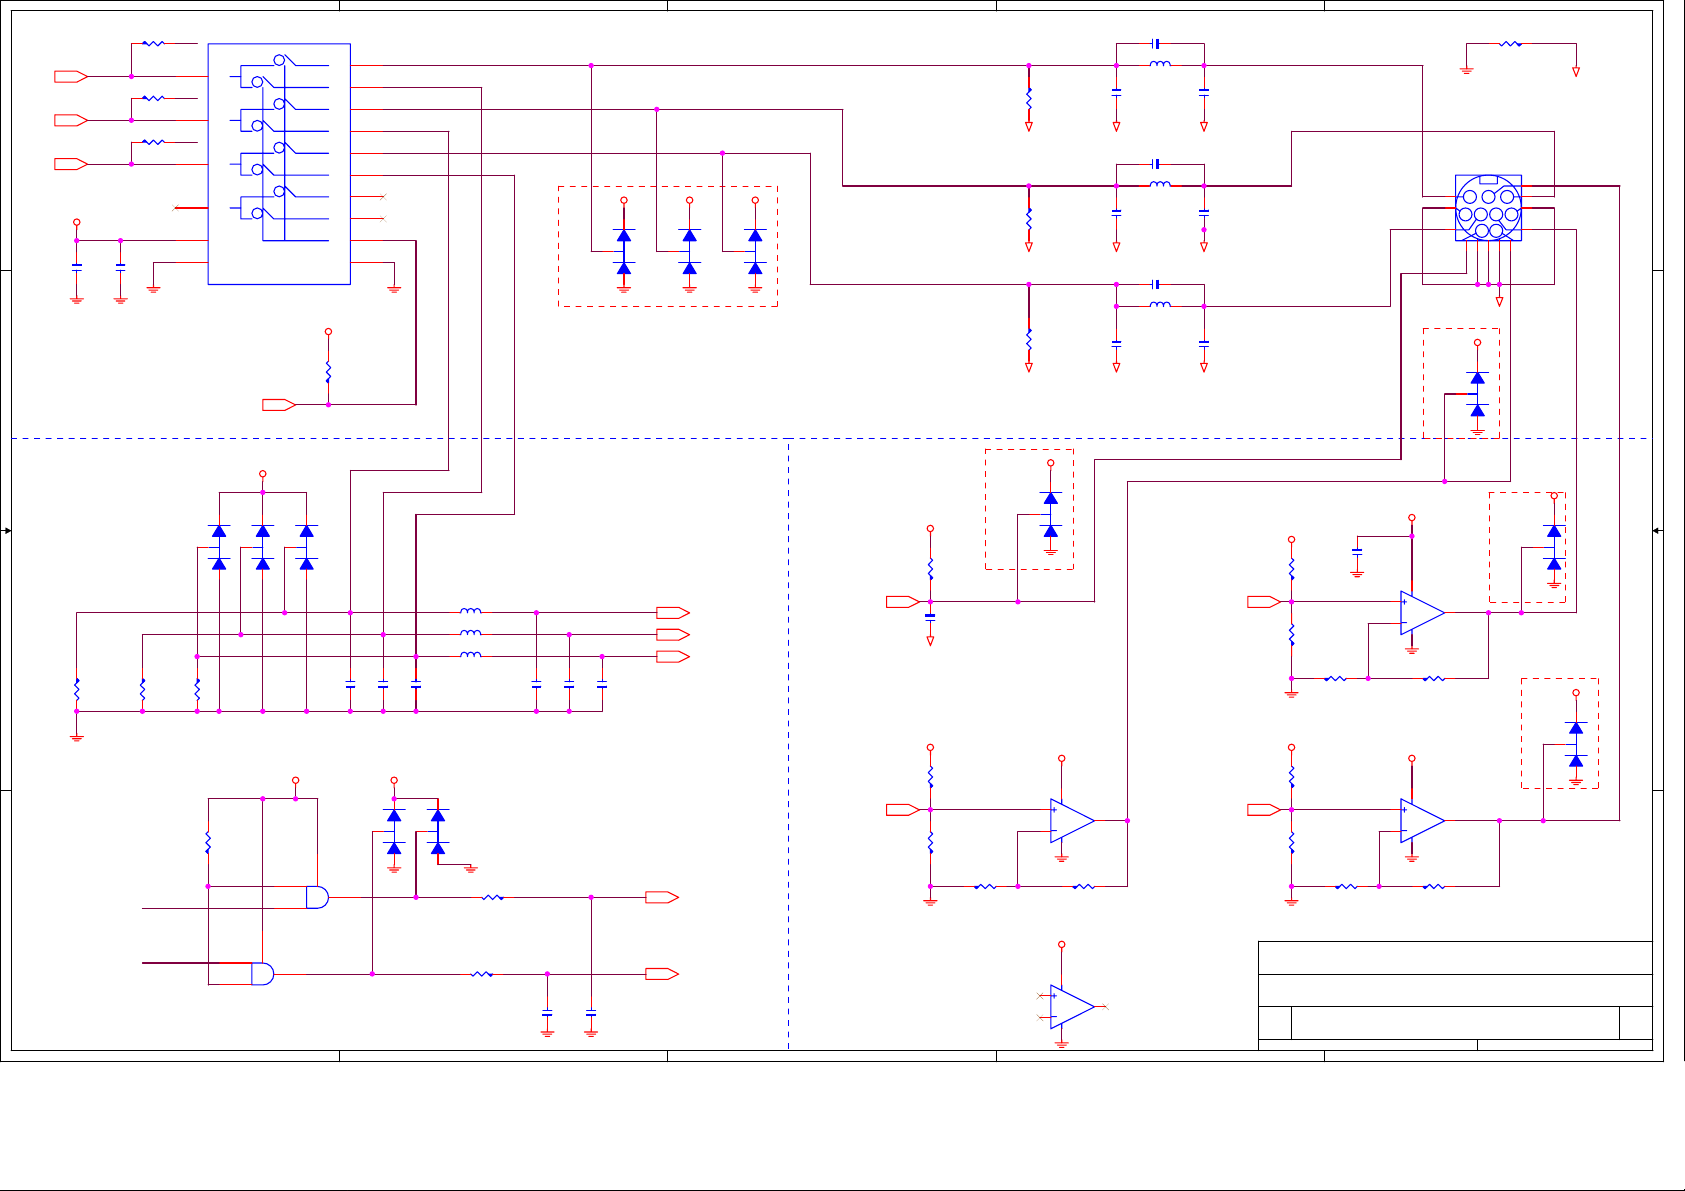Select the circular mini-DIN connector symbol
This screenshot has width=1685, height=1191.
point(1488,208)
